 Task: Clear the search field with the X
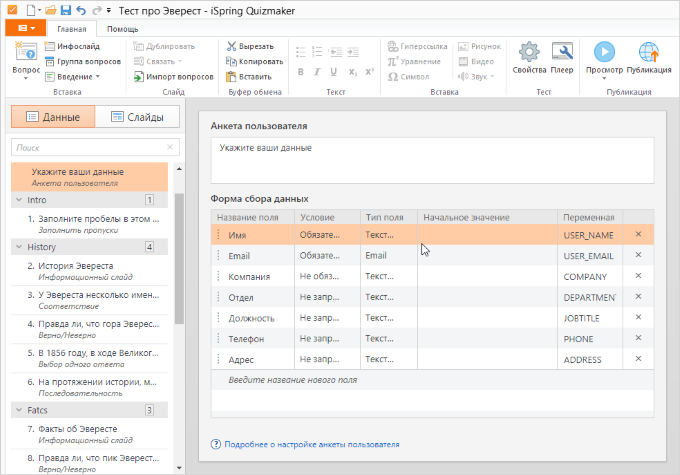pyautogui.click(x=170, y=147)
